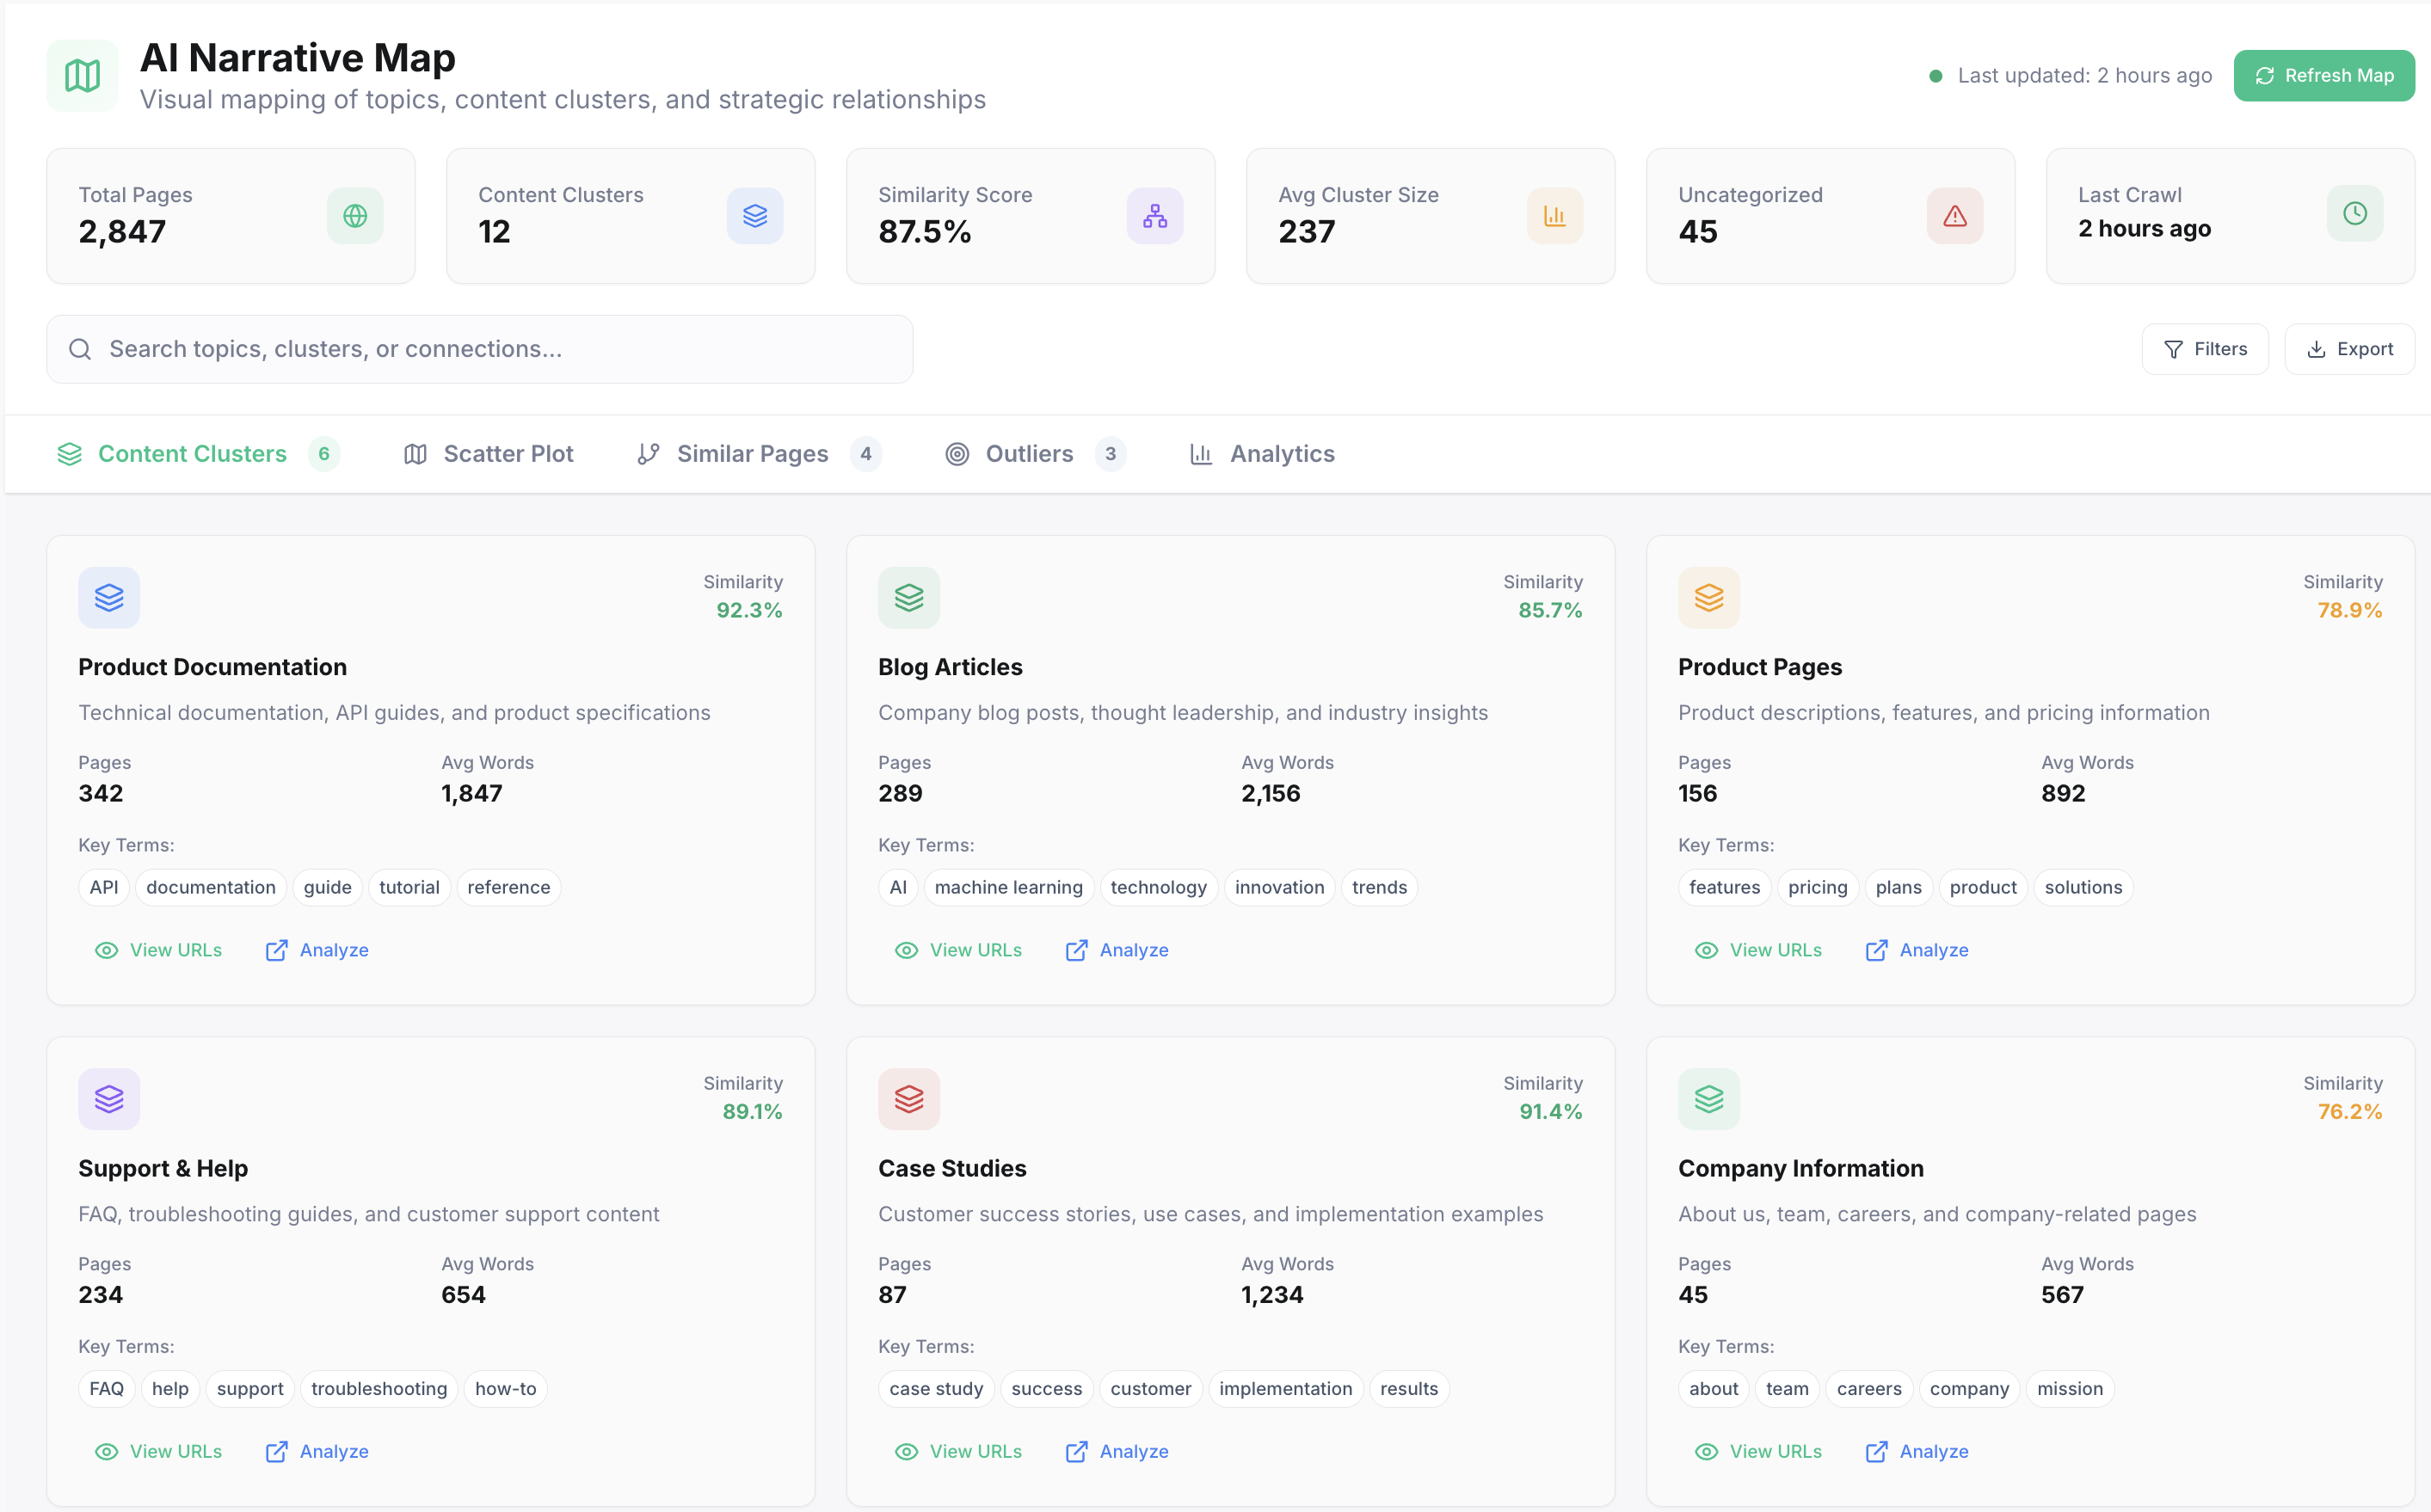
Task: Switch to the Scatter Plot tab
Action: click(488, 454)
